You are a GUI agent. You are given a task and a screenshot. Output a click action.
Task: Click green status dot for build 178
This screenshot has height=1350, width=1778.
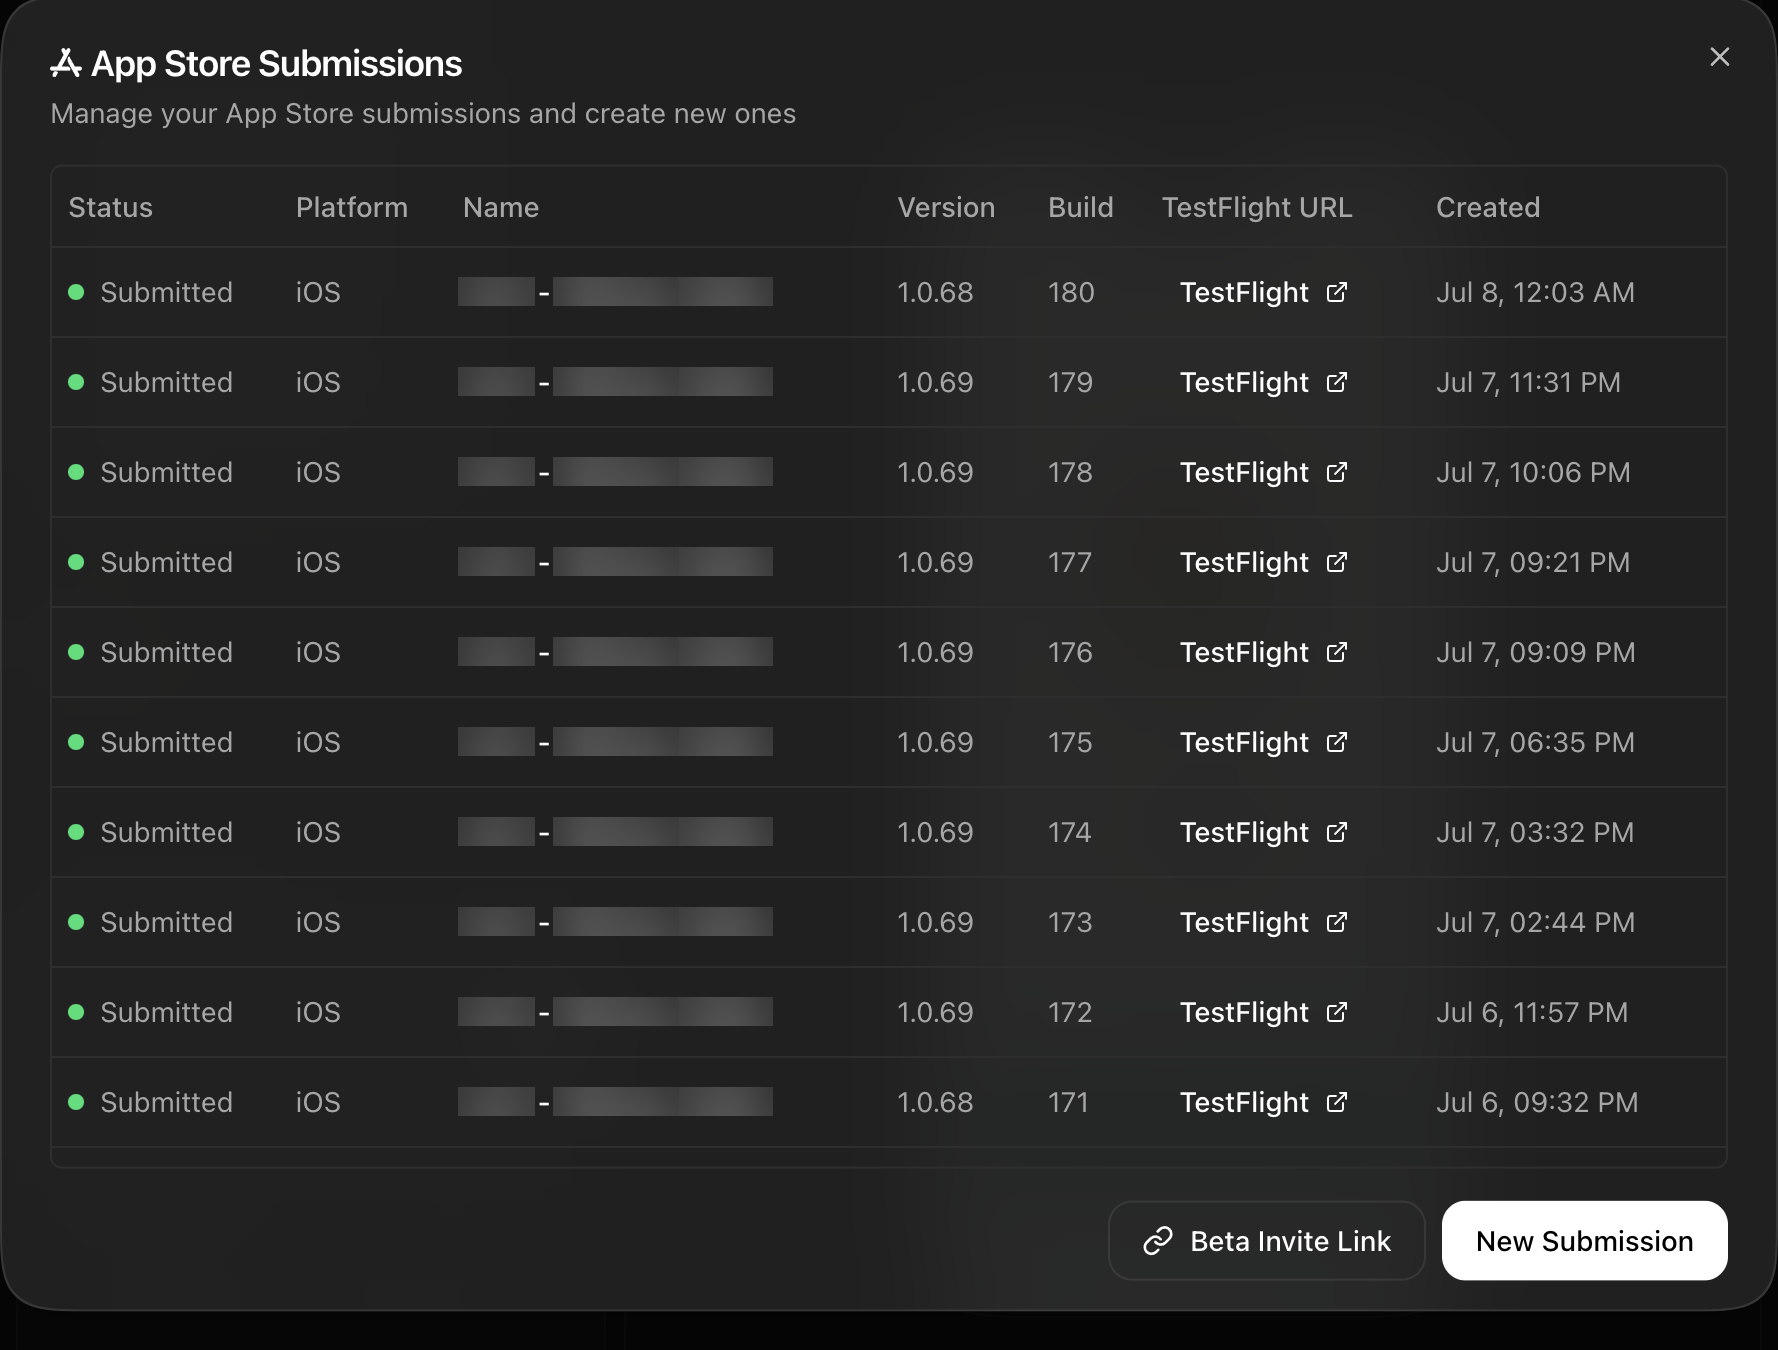coord(76,472)
